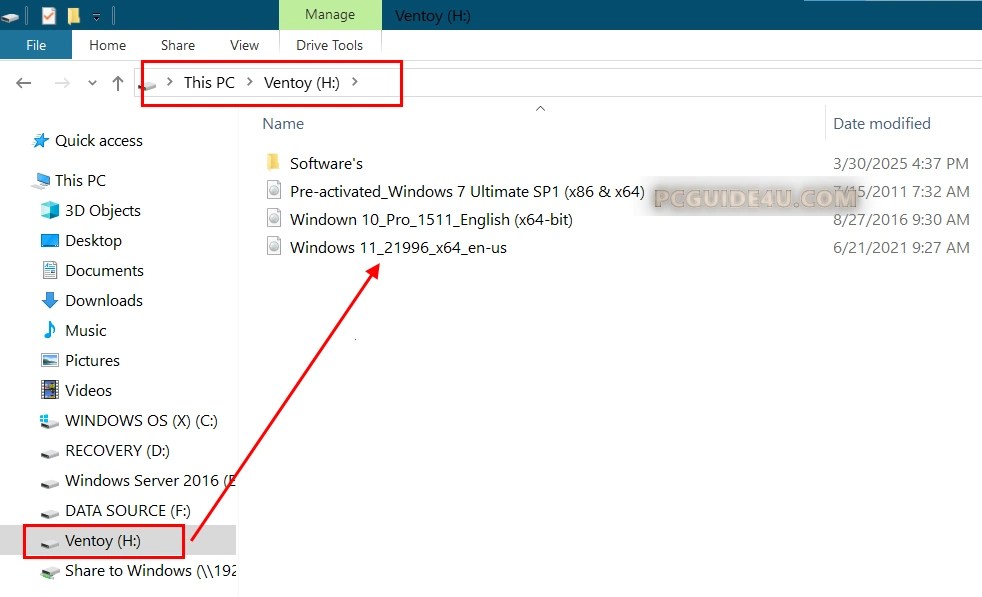This screenshot has width=982, height=597.
Task: Open recent locations dropdown arrow
Action: [92, 83]
